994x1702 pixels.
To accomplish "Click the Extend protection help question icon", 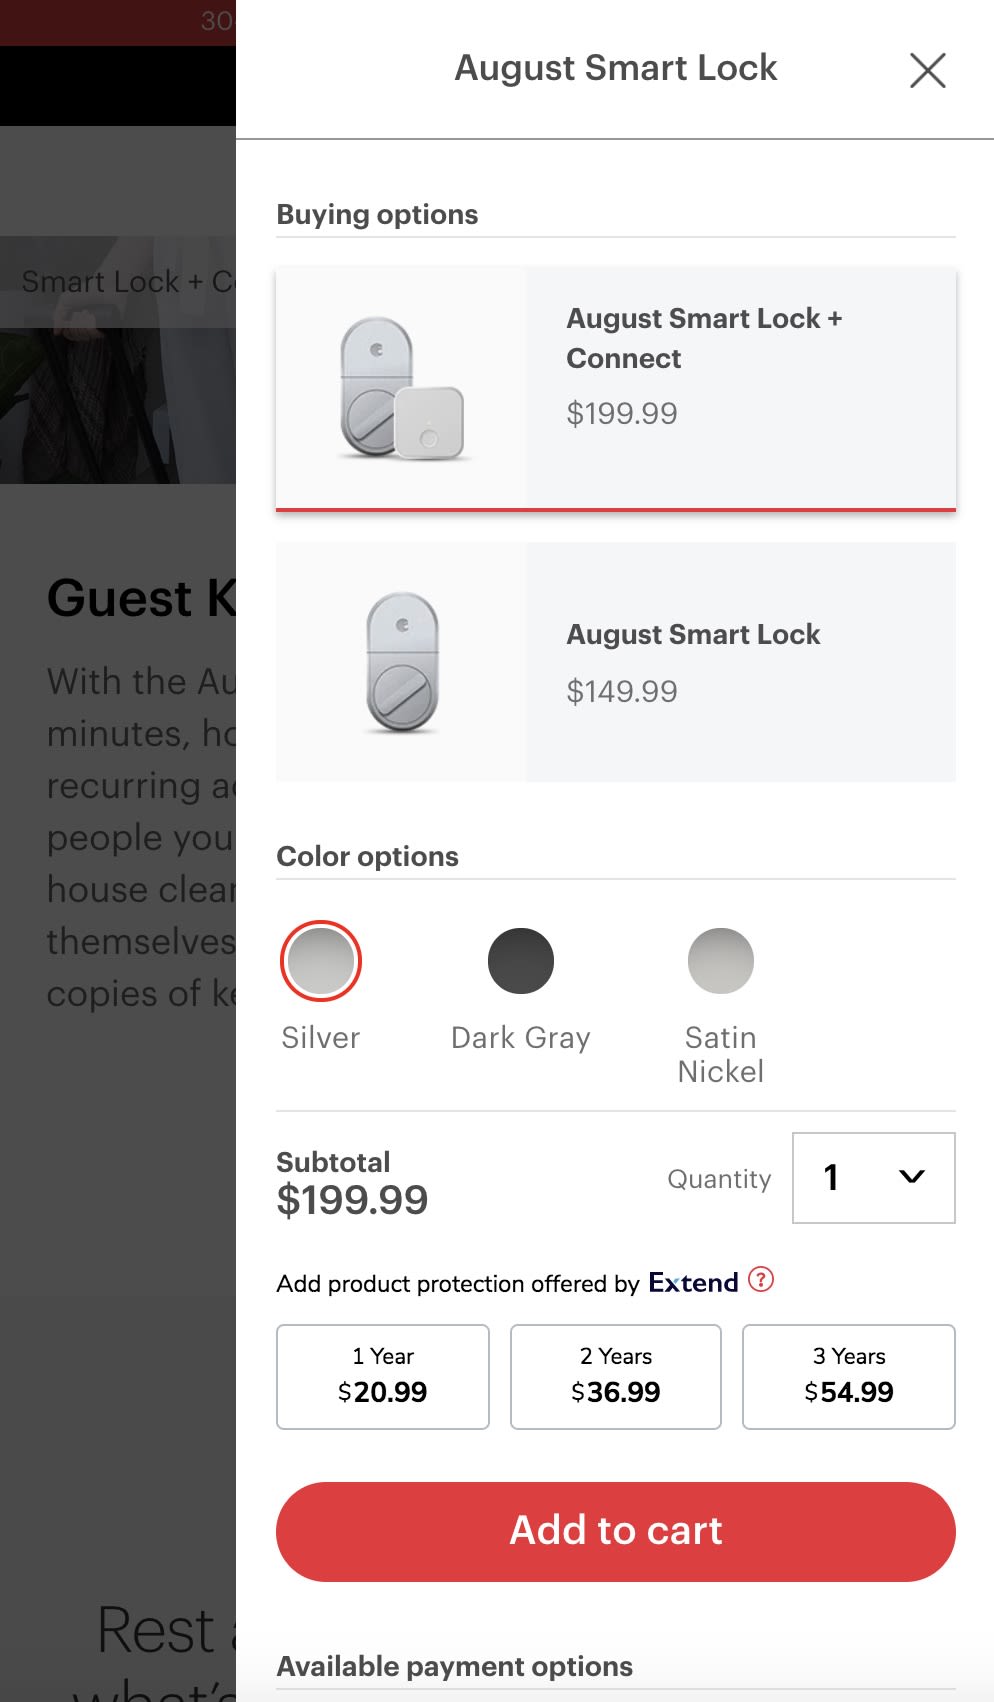I will [x=761, y=1279].
